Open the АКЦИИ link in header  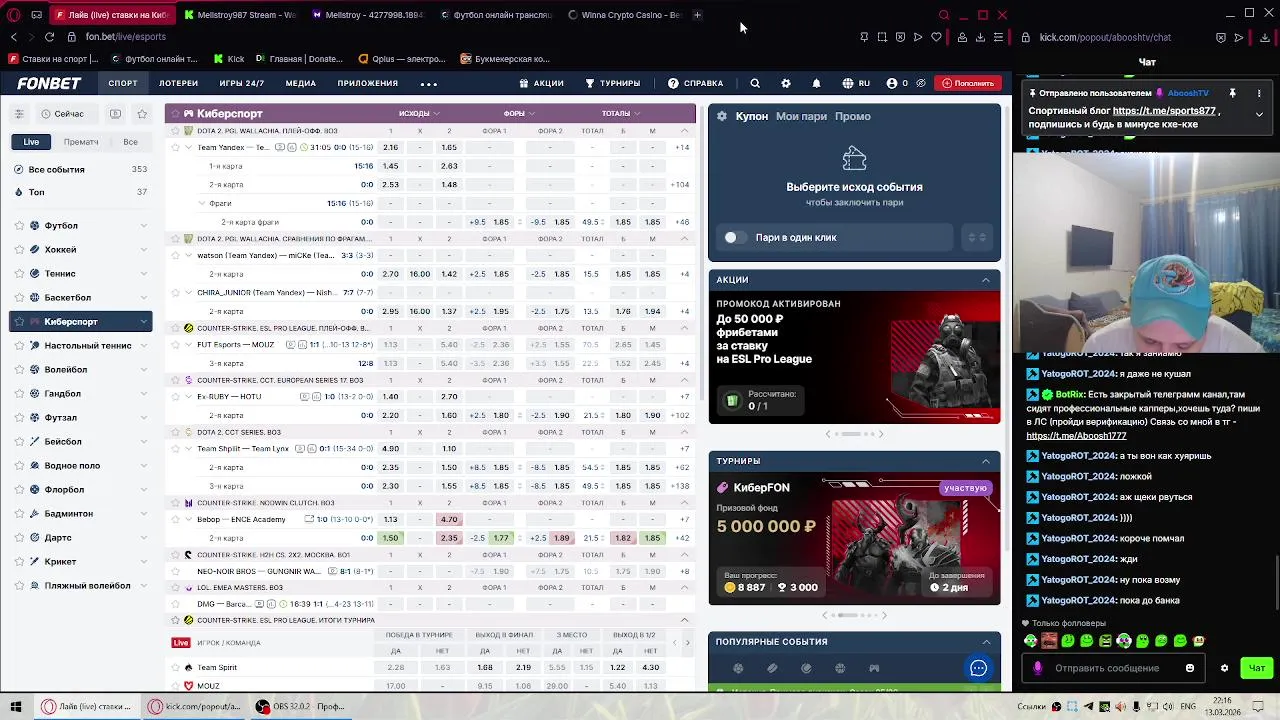(x=541, y=83)
